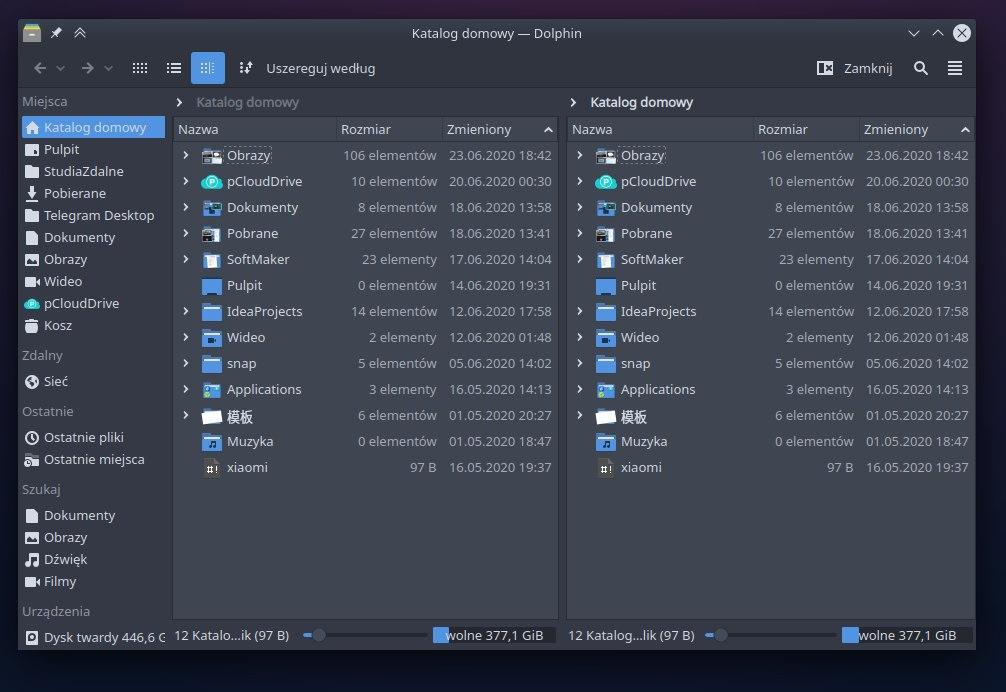Open pCloudDrive folder icon in left pane
Viewport: 1006px width, 692px height.
(x=211, y=182)
